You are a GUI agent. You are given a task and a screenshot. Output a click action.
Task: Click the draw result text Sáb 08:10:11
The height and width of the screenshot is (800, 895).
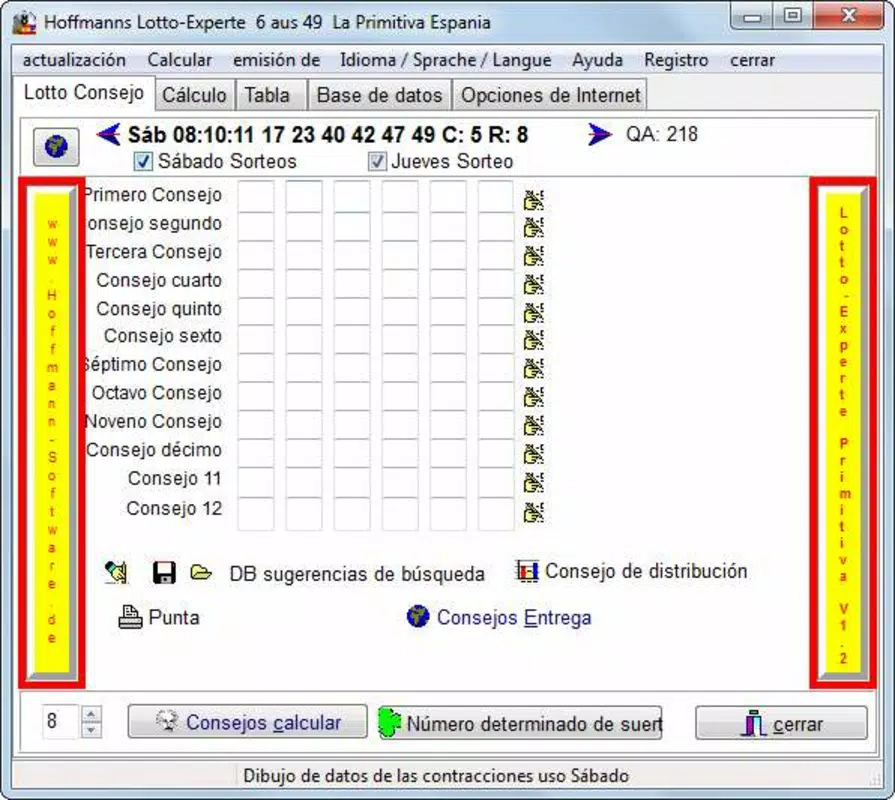(x=328, y=135)
